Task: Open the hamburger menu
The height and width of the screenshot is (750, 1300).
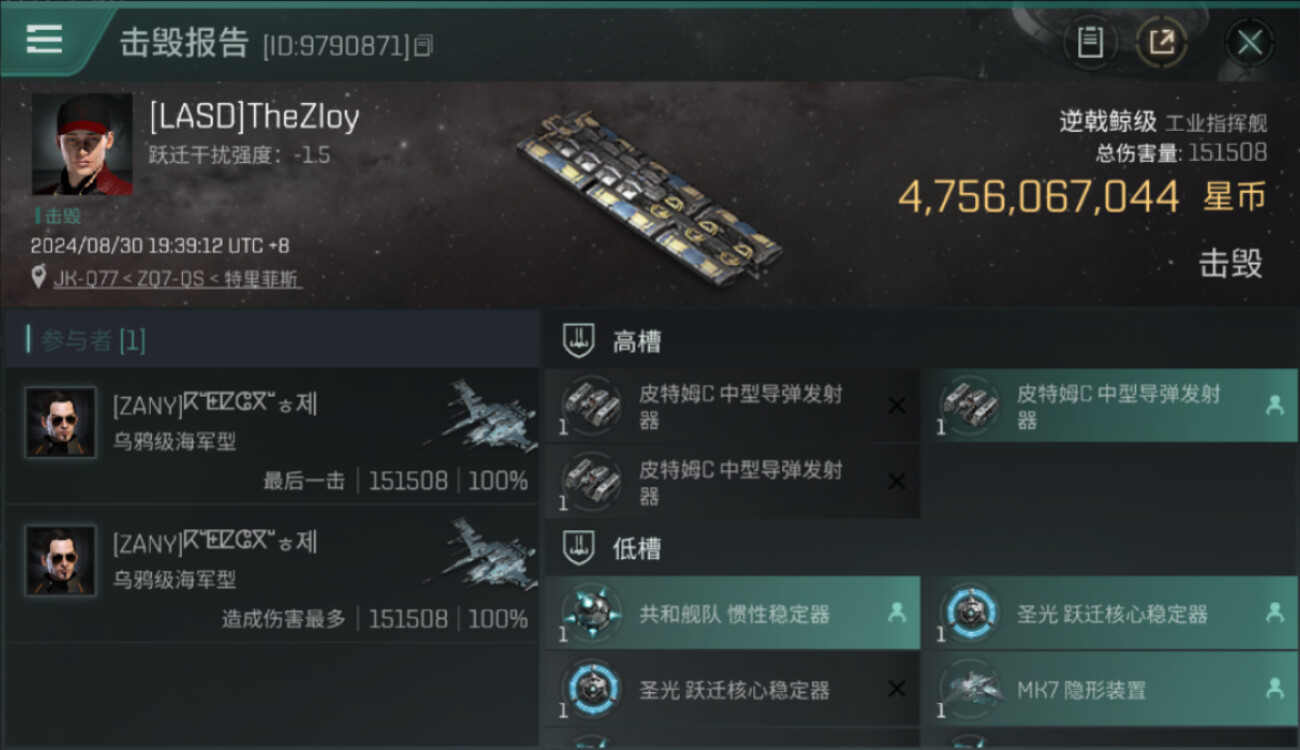Action: point(44,38)
